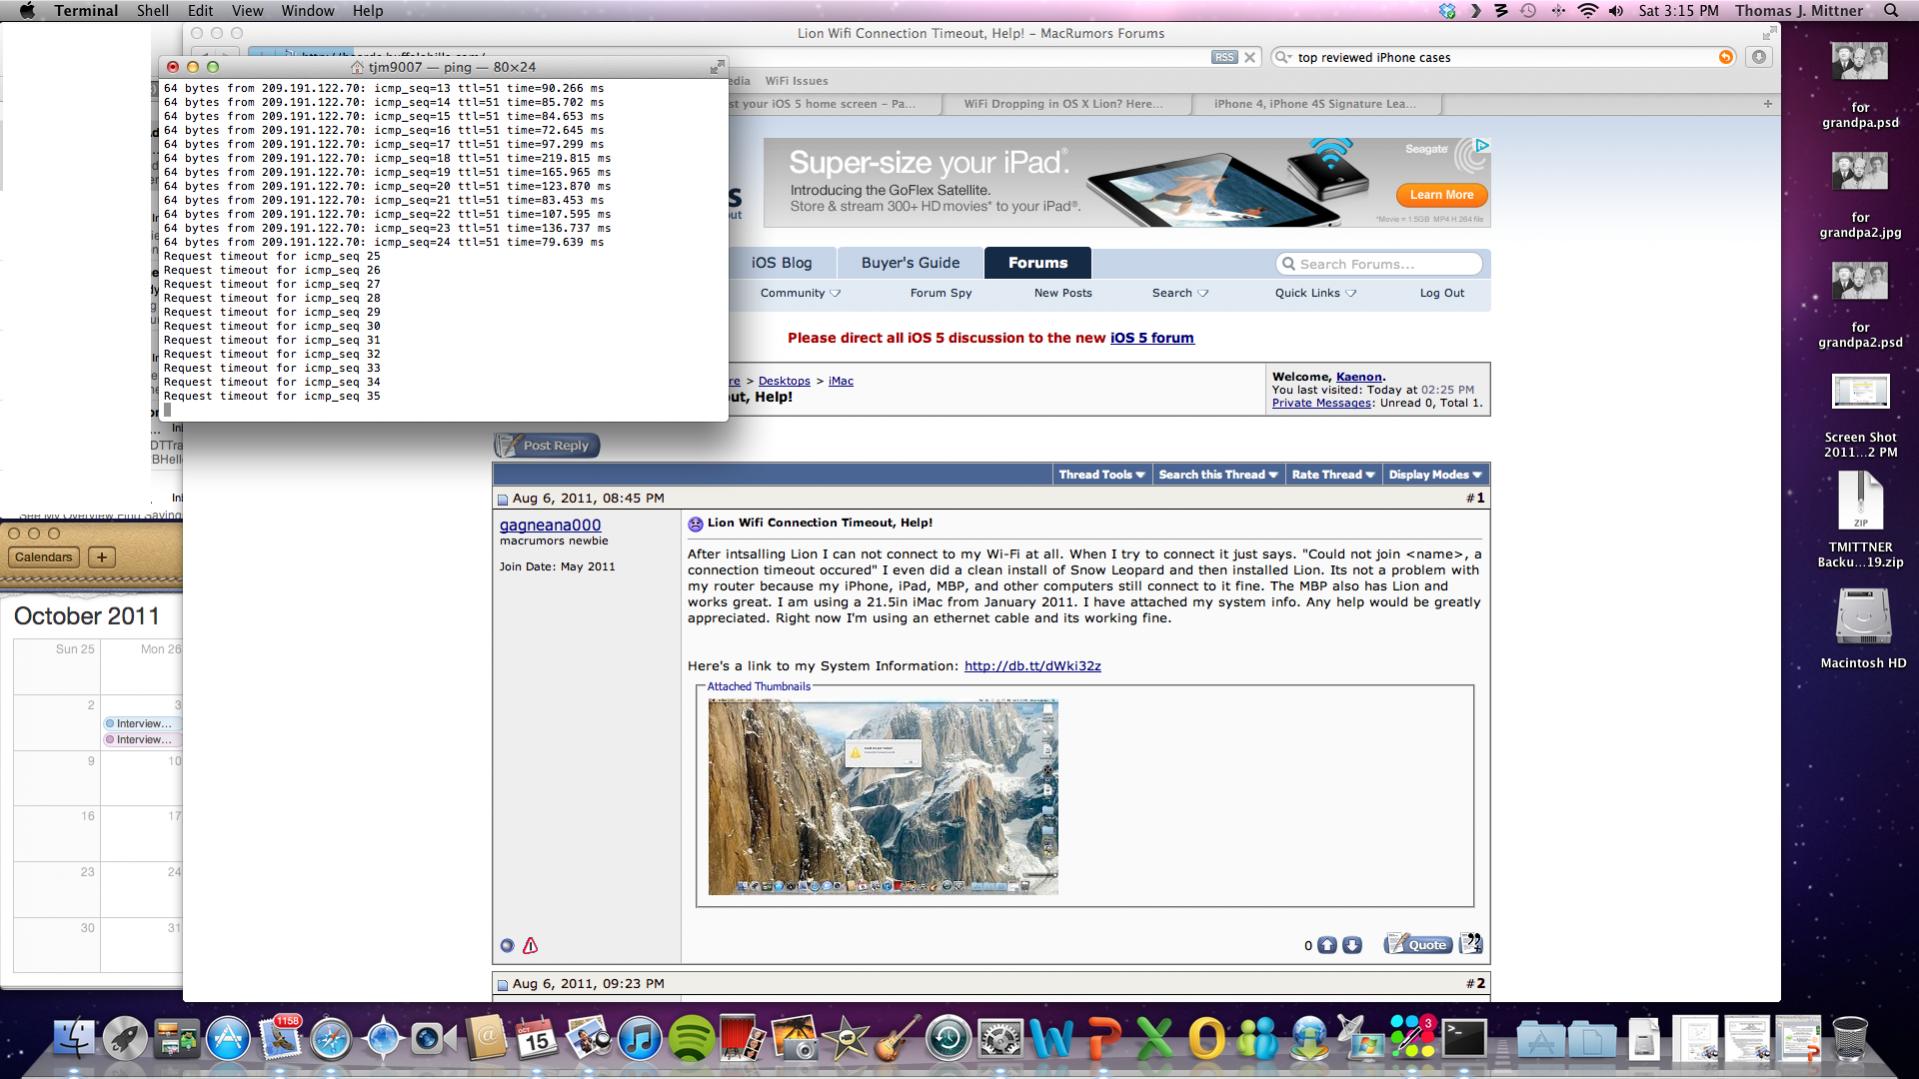1919x1079 pixels.
Task: Open iMovie star icon in Dock
Action: point(845,1038)
